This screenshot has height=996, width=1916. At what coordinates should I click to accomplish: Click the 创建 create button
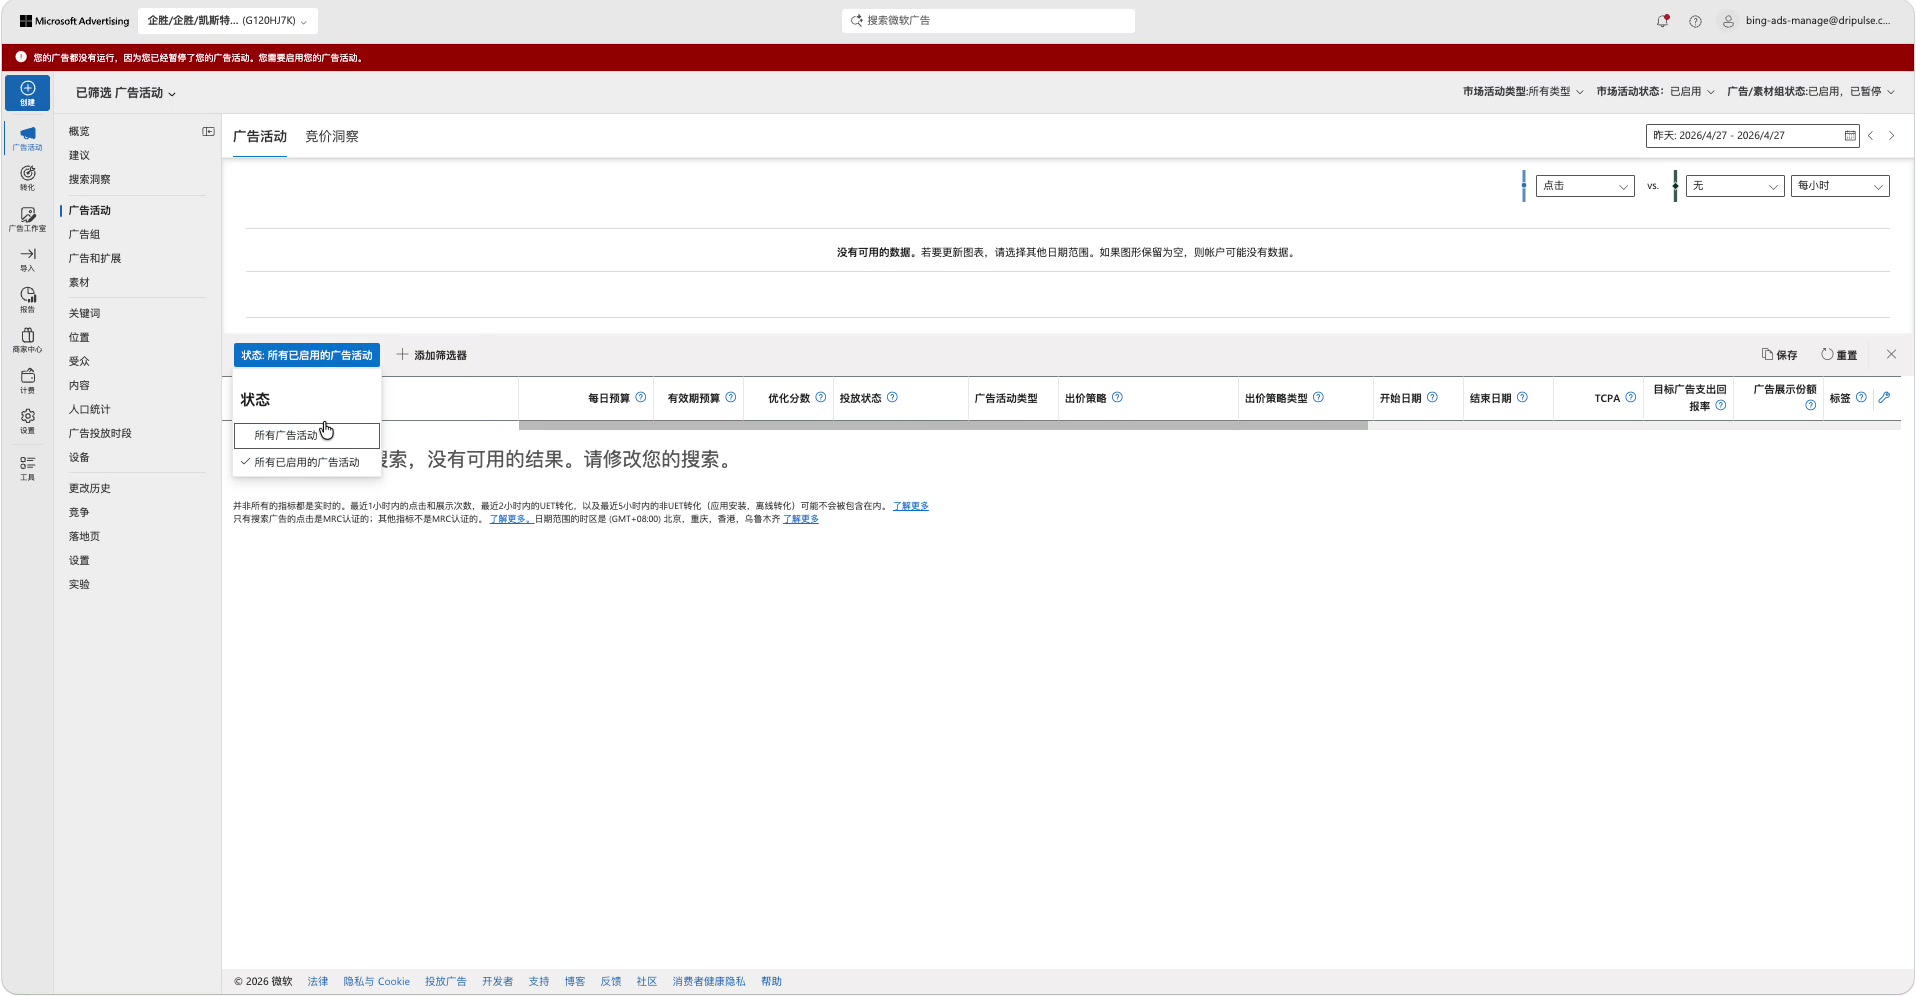(x=27, y=92)
